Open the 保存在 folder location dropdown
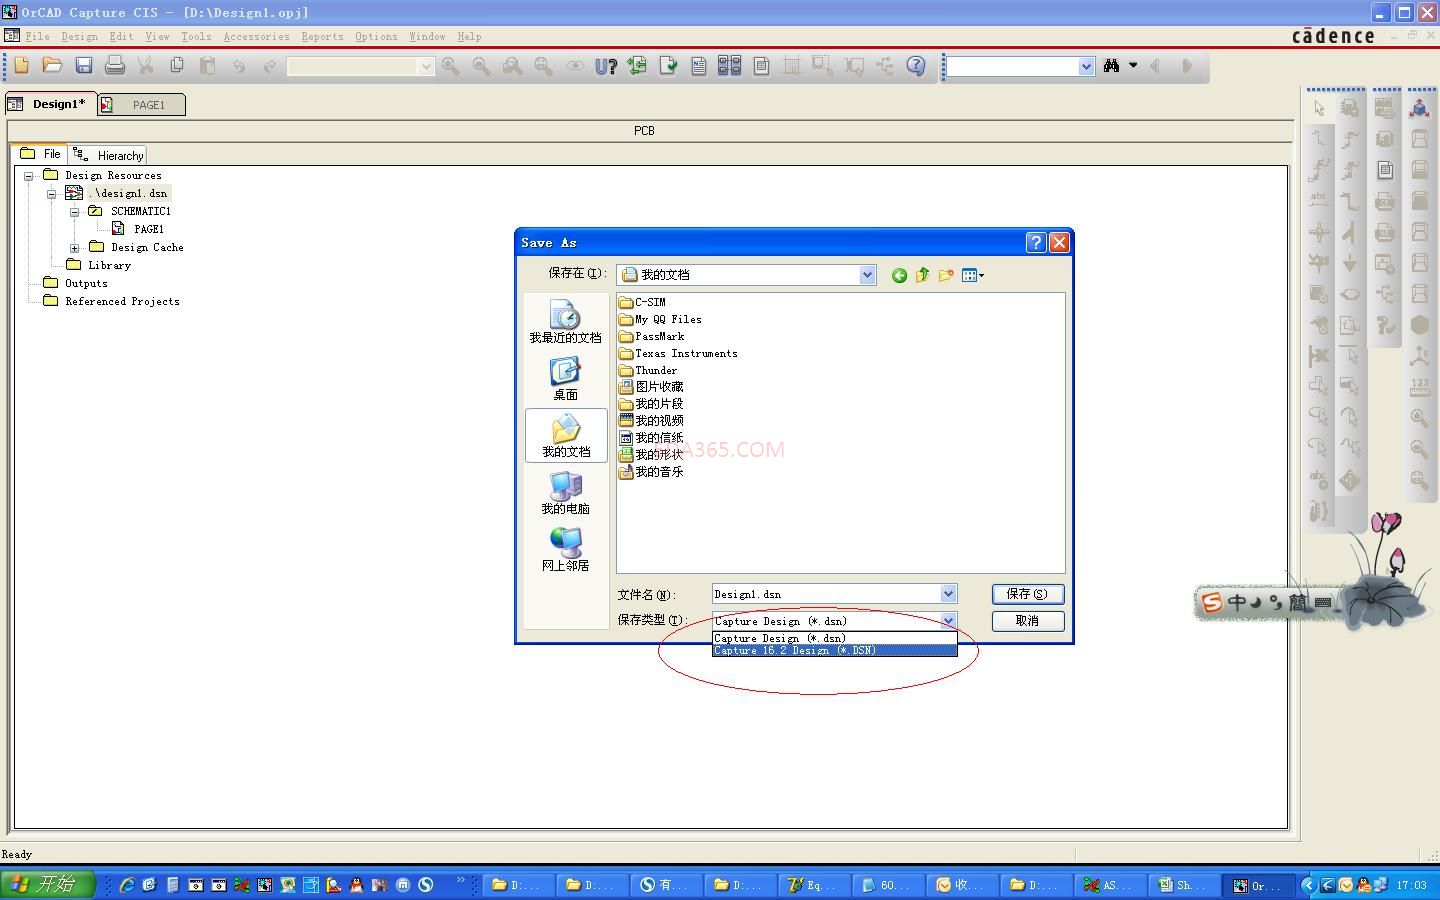 coord(867,275)
